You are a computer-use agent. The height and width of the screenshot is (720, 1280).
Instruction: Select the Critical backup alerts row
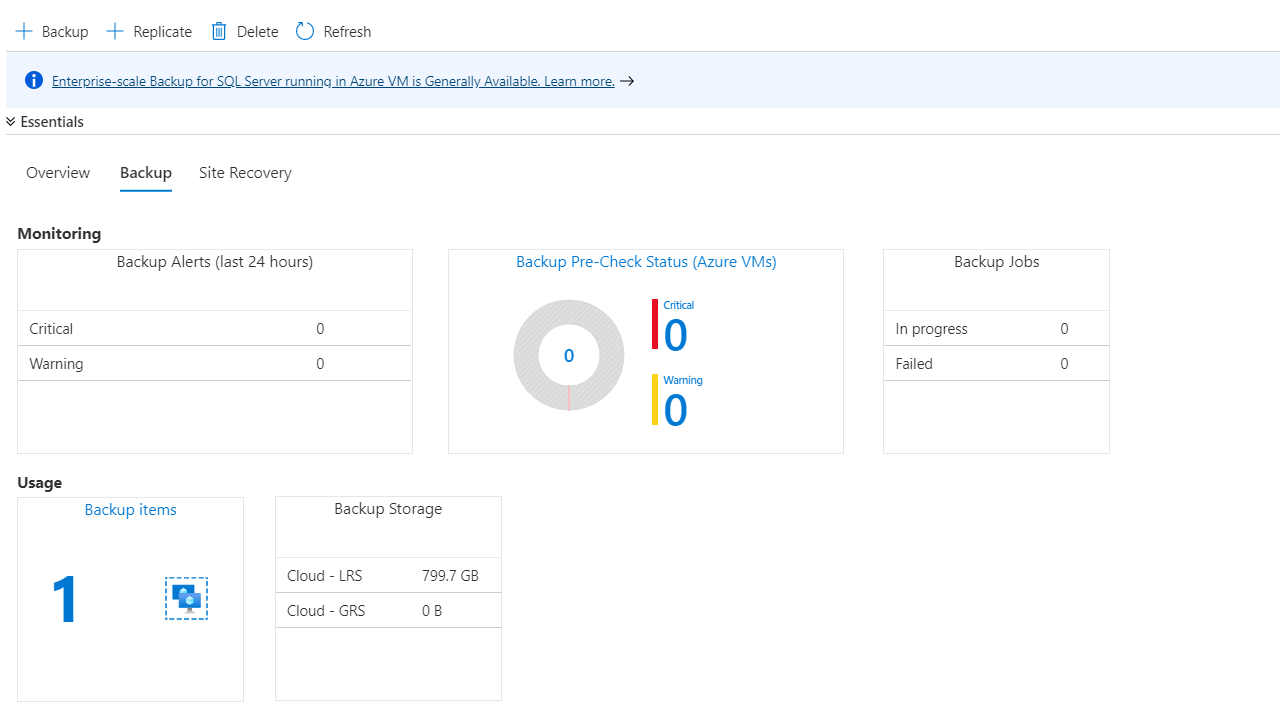215,329
